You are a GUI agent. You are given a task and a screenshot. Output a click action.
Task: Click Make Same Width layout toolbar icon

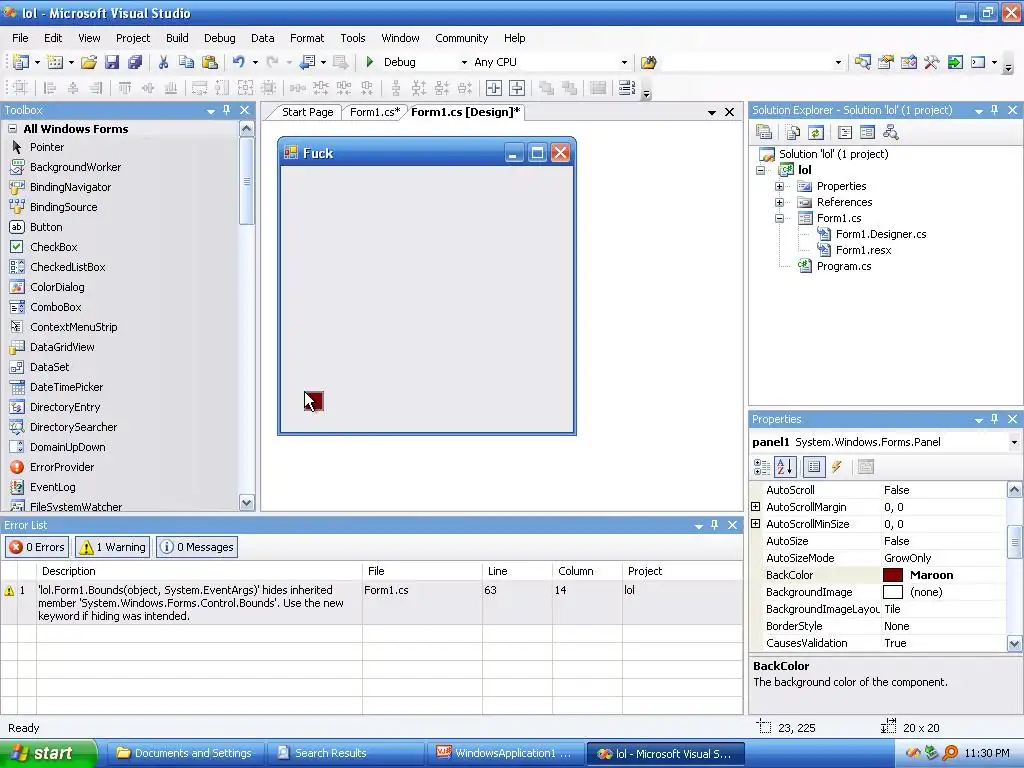click(x=199, y=88)
